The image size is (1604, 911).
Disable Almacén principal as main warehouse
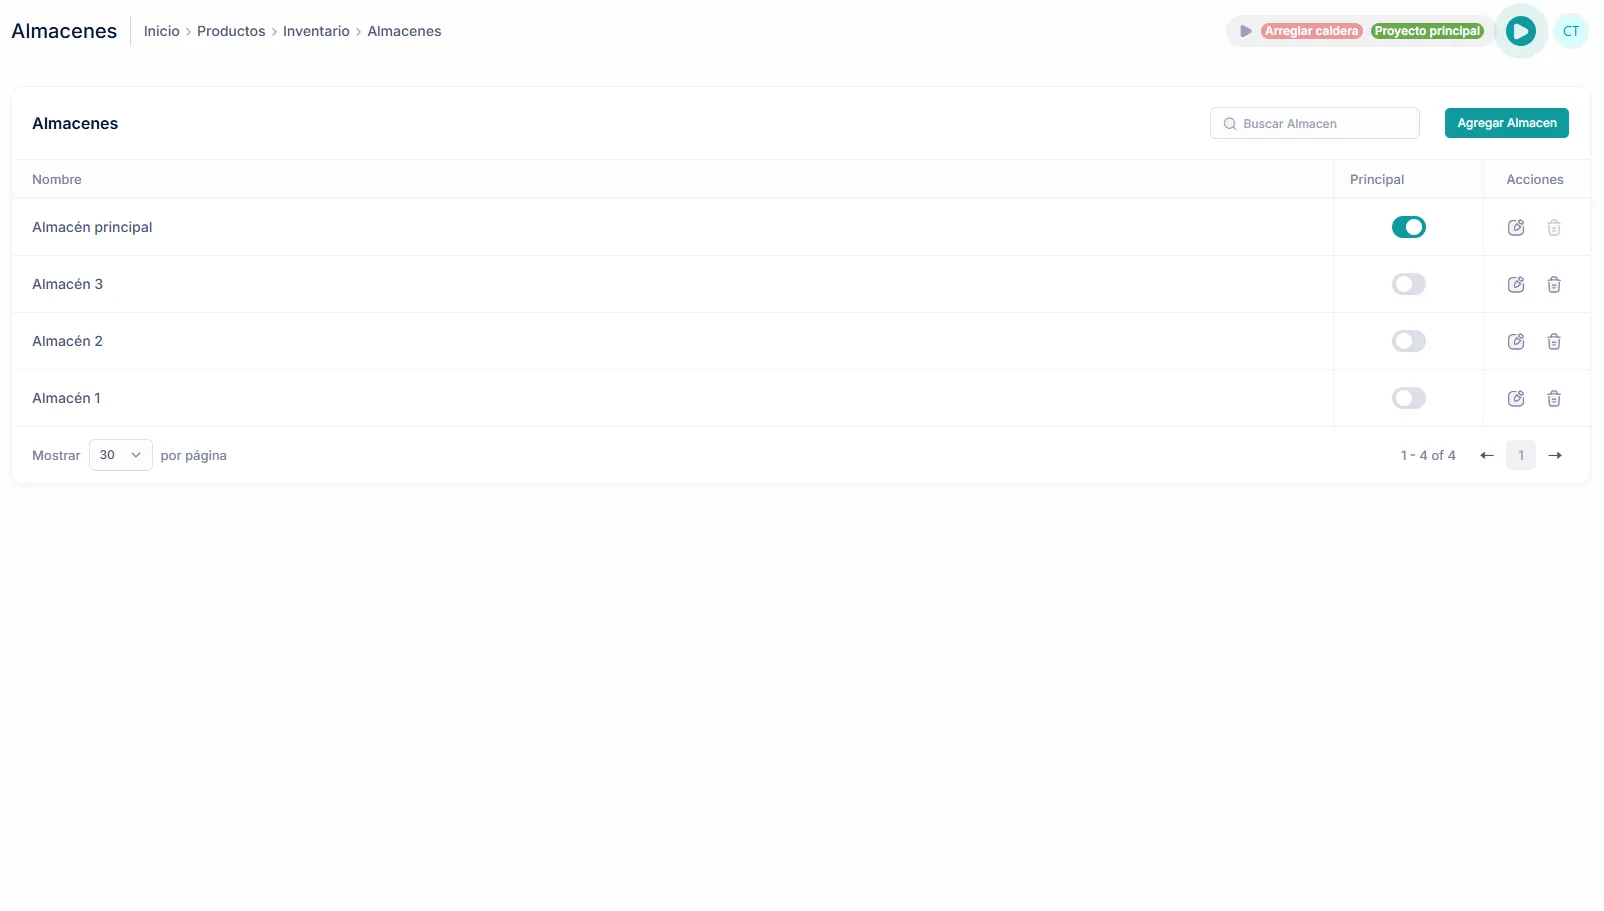click(1408, 227)
